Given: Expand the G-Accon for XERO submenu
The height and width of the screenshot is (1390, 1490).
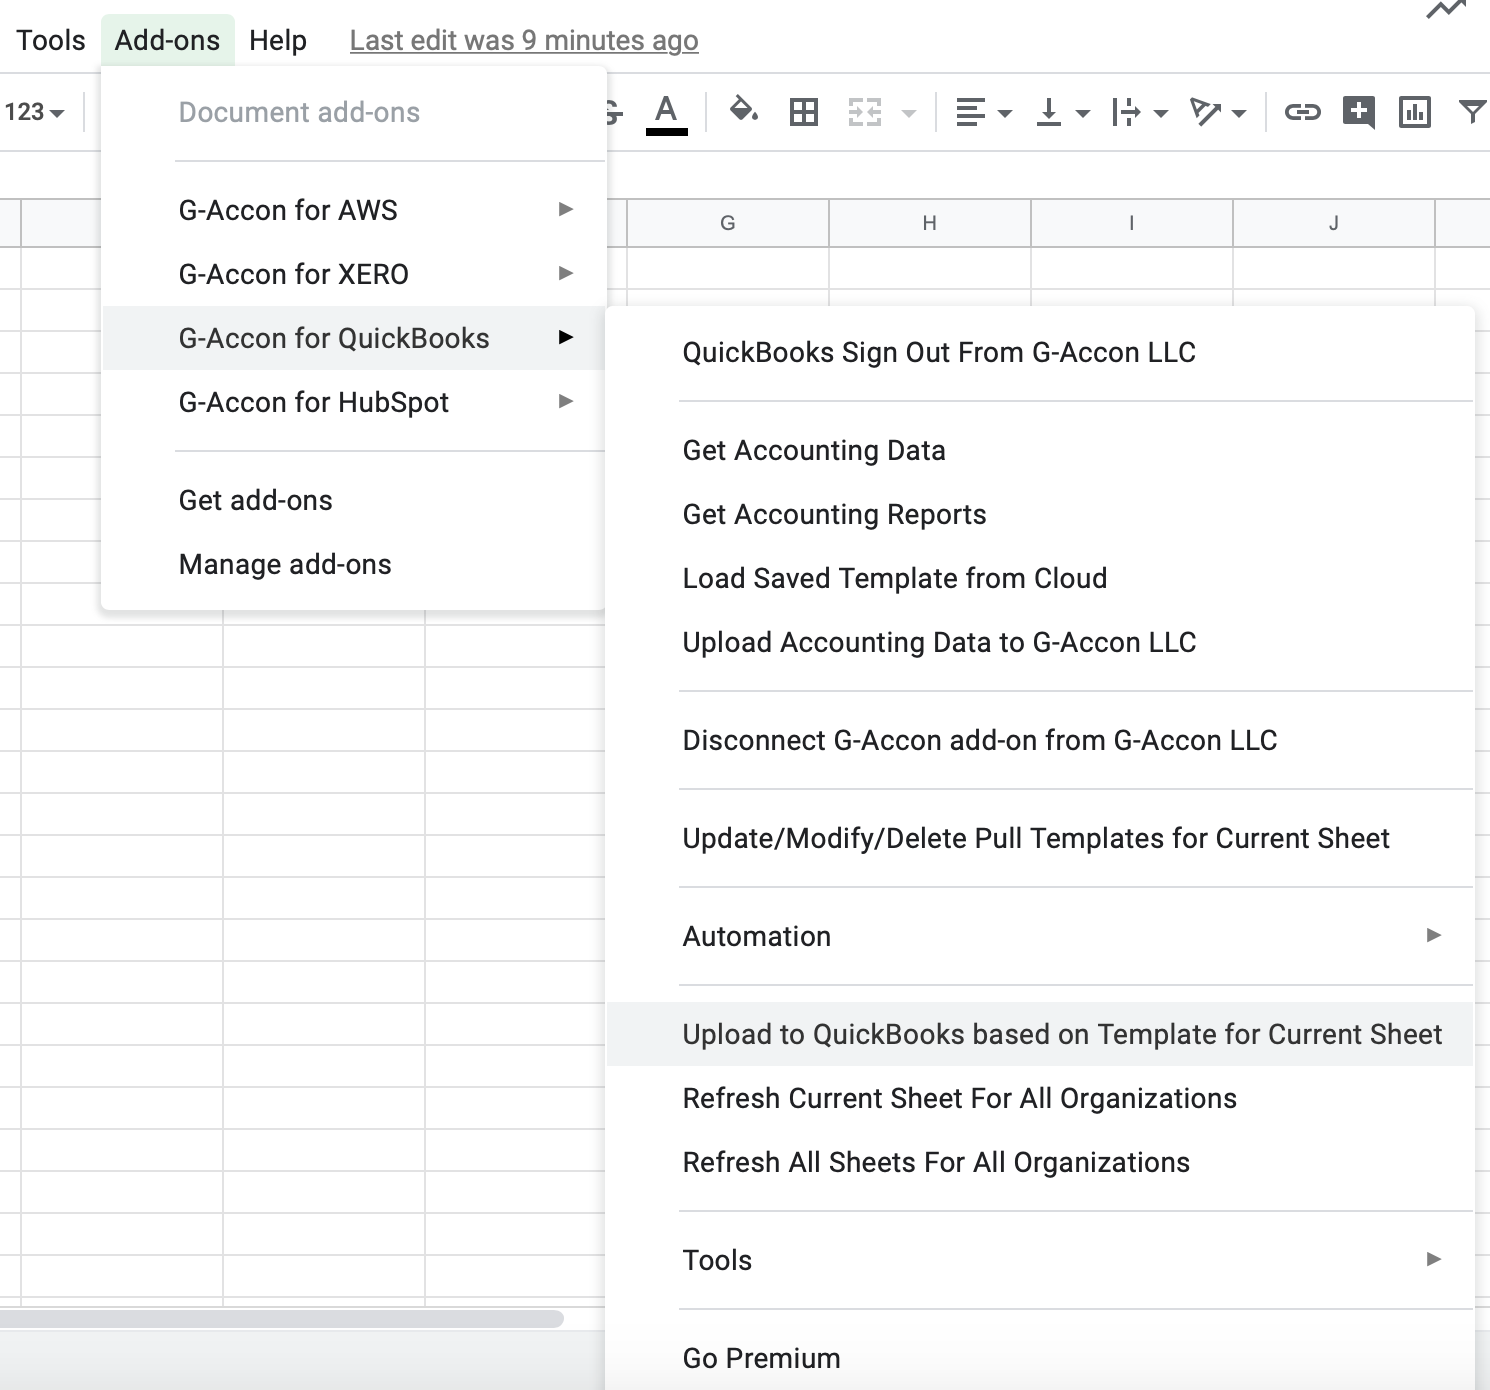Looking at the screenshot, I should click(354, 274).
